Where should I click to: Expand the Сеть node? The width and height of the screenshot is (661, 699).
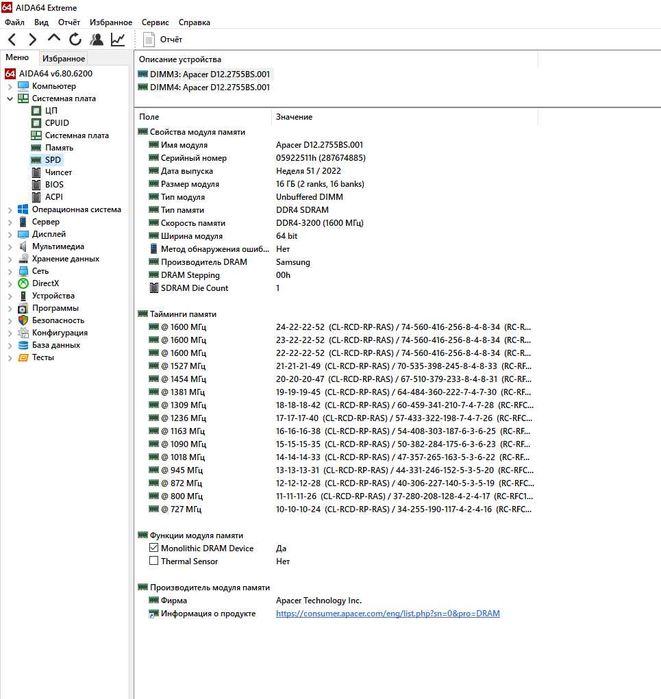(x=10, y=271)
